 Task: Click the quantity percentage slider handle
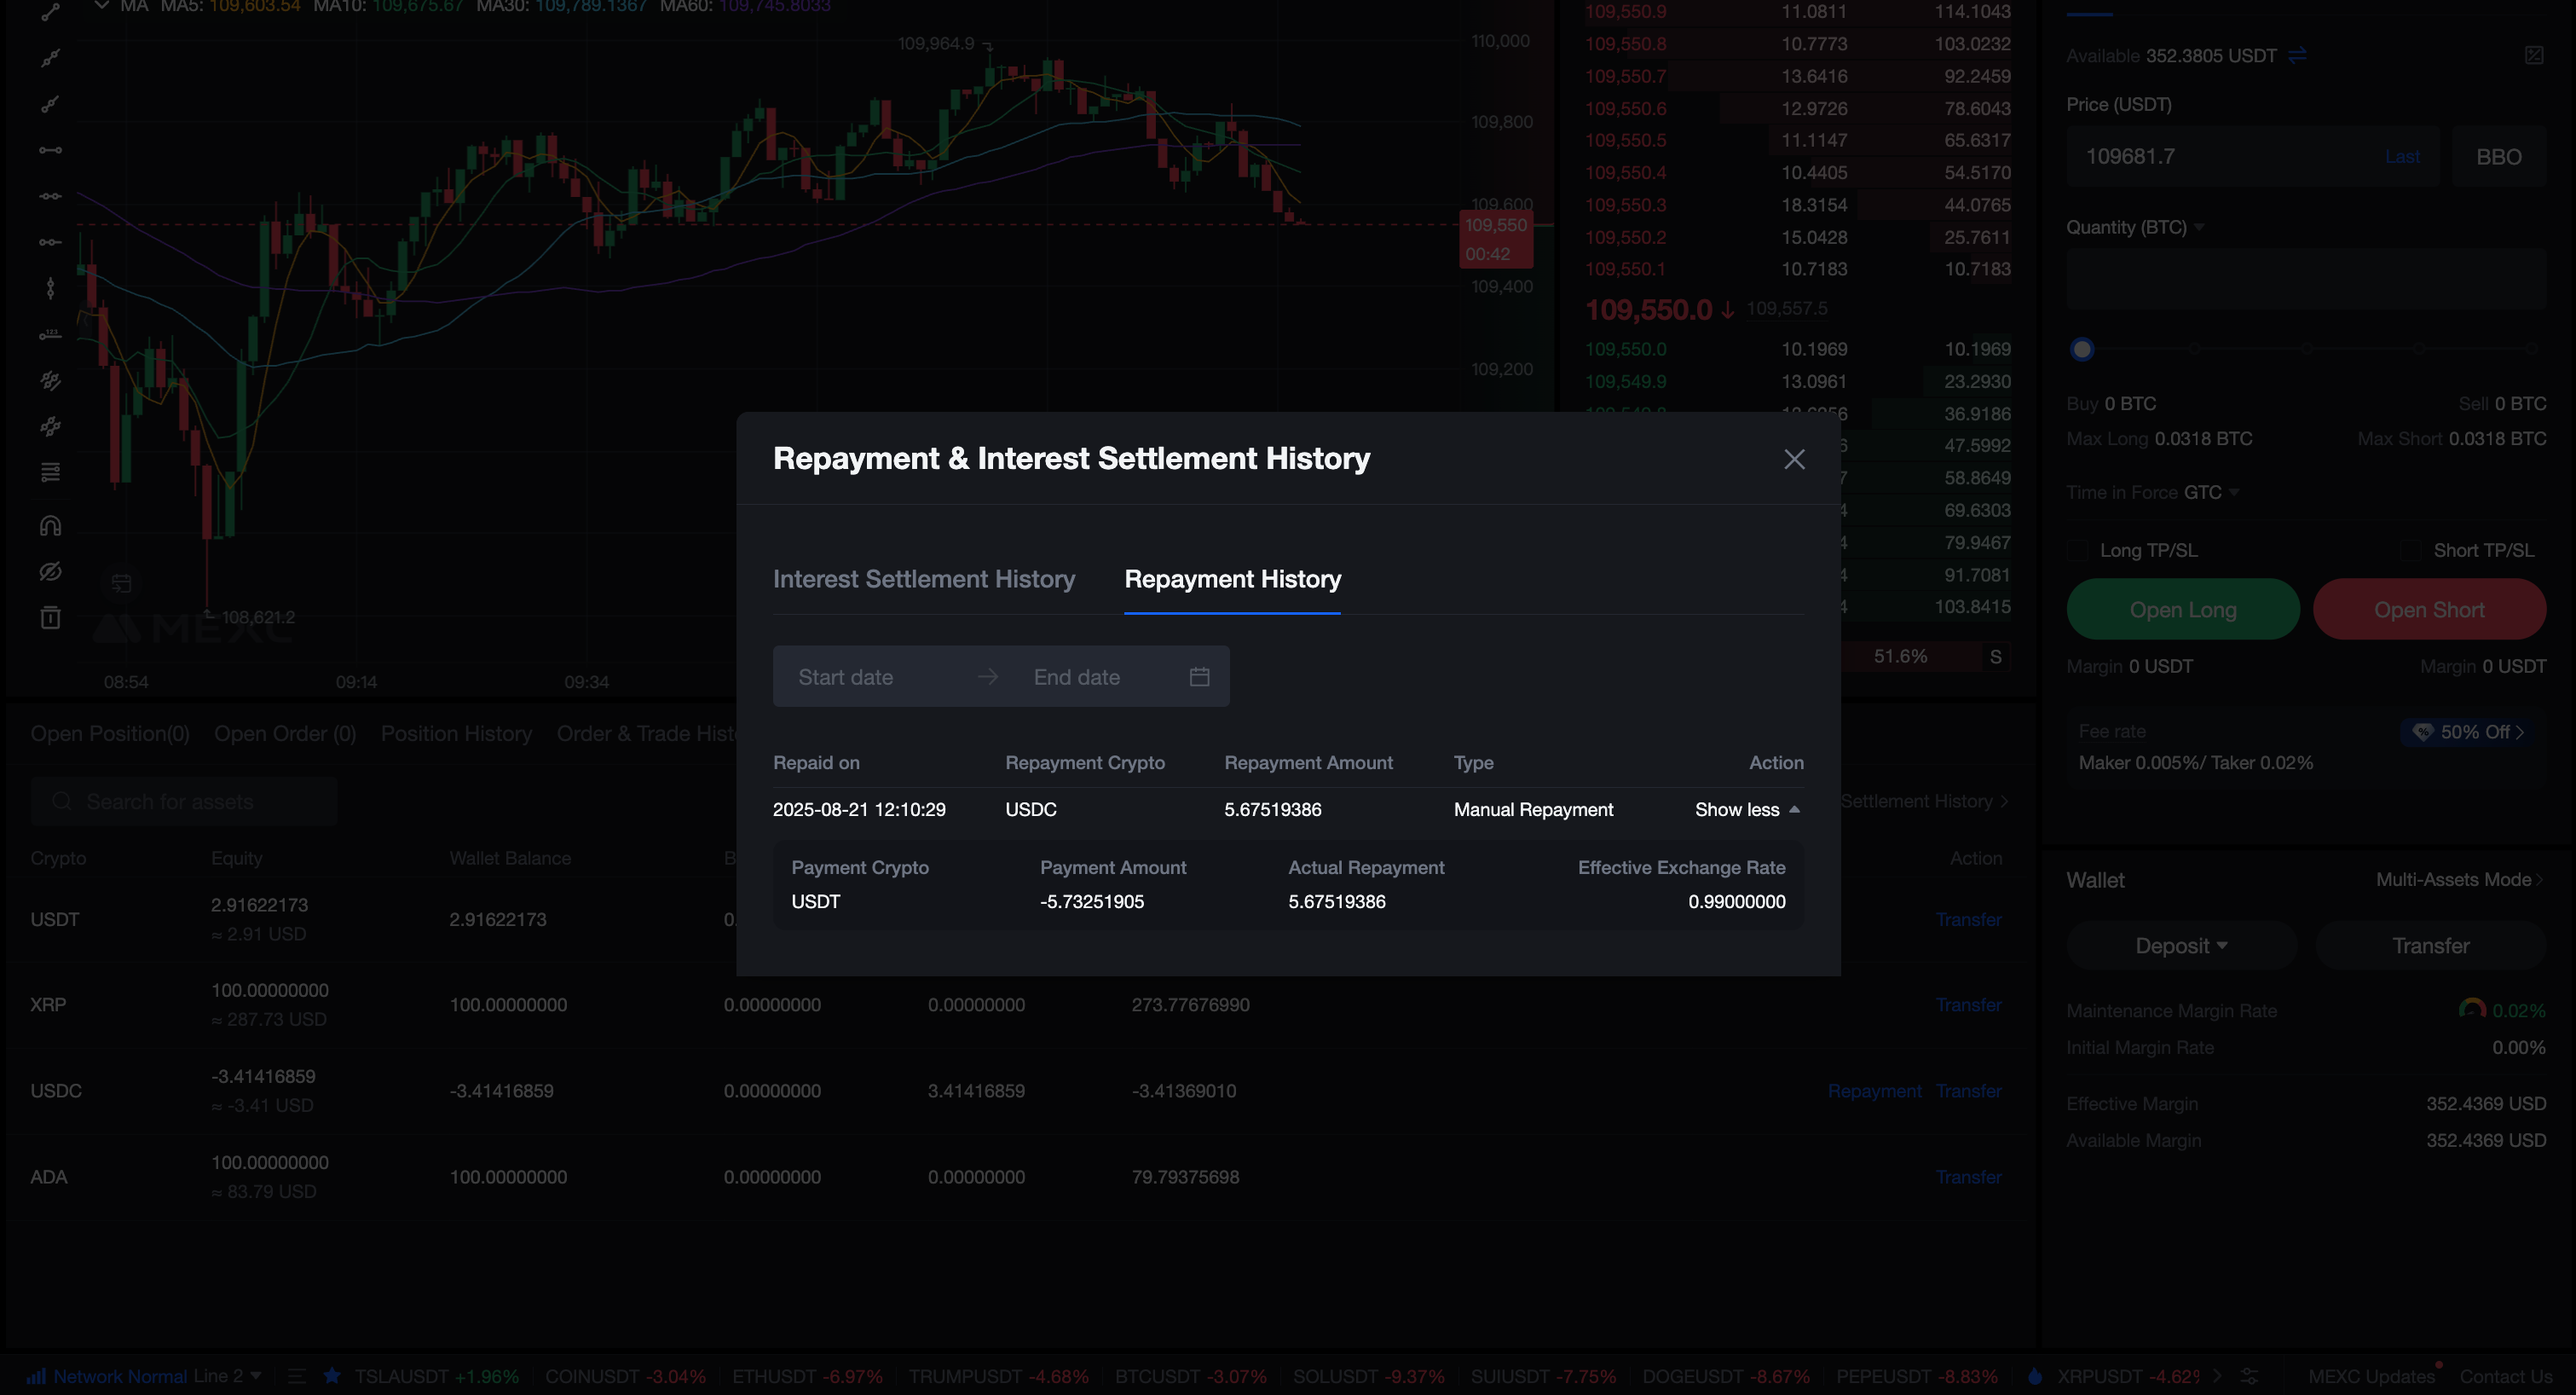pyautogui.click(x=2082, y=349)
